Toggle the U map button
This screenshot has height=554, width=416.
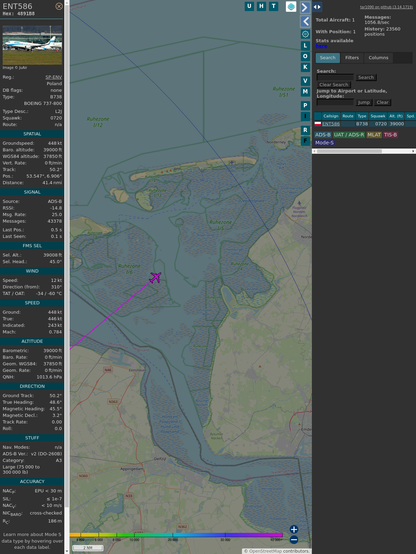click(249, 6)
